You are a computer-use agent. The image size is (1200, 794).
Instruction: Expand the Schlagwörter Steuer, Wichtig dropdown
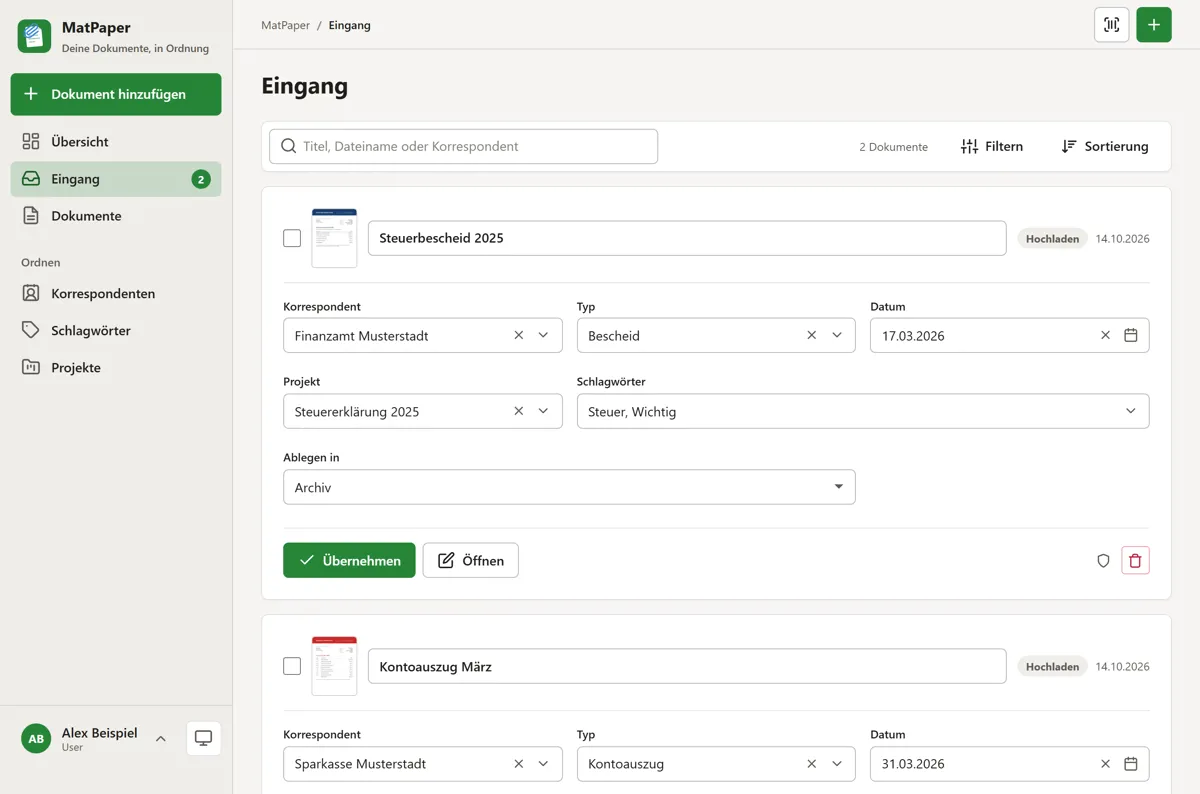point(1131,411)
